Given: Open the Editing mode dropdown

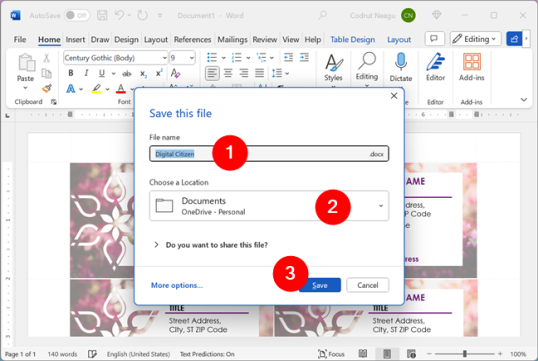Looking at the screenshot, I should (476, 39).
